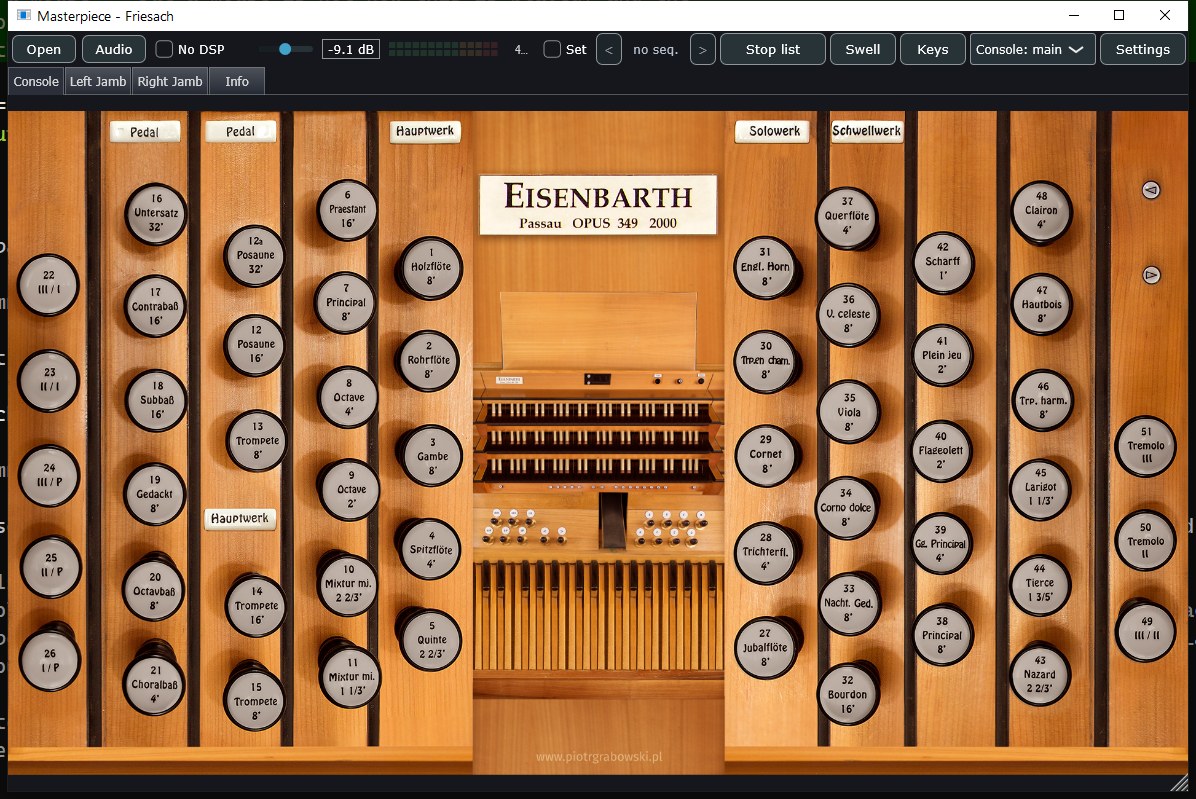Engage the Bourdon 16' stop

(847, 695)
